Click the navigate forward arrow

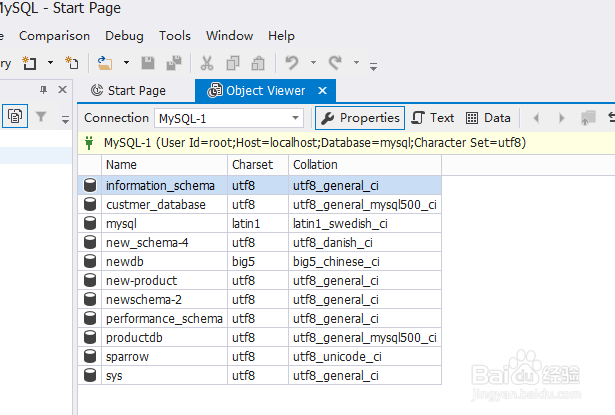pos(562,118)
